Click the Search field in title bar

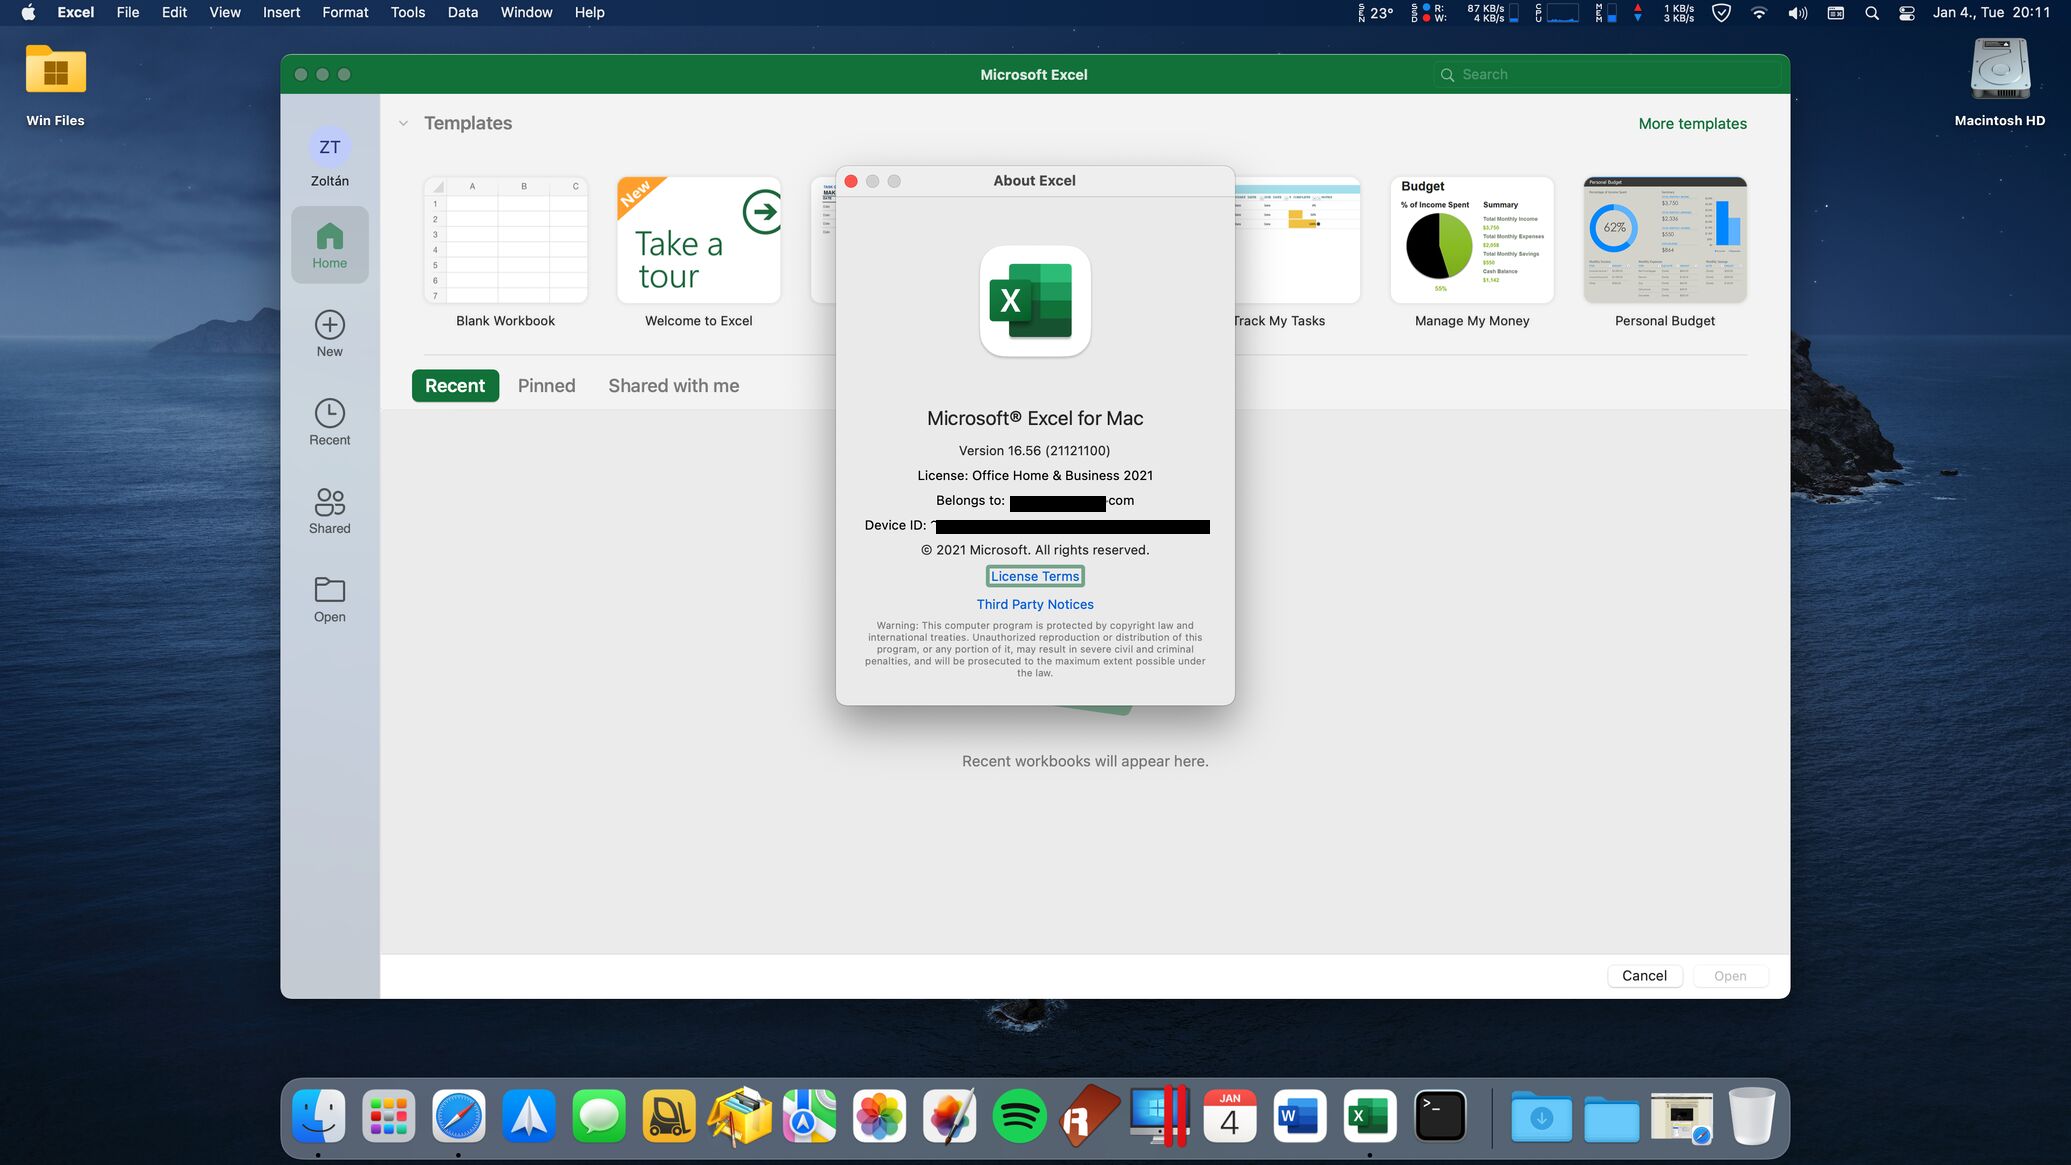pyautogui.click(x=1610, y=75)
